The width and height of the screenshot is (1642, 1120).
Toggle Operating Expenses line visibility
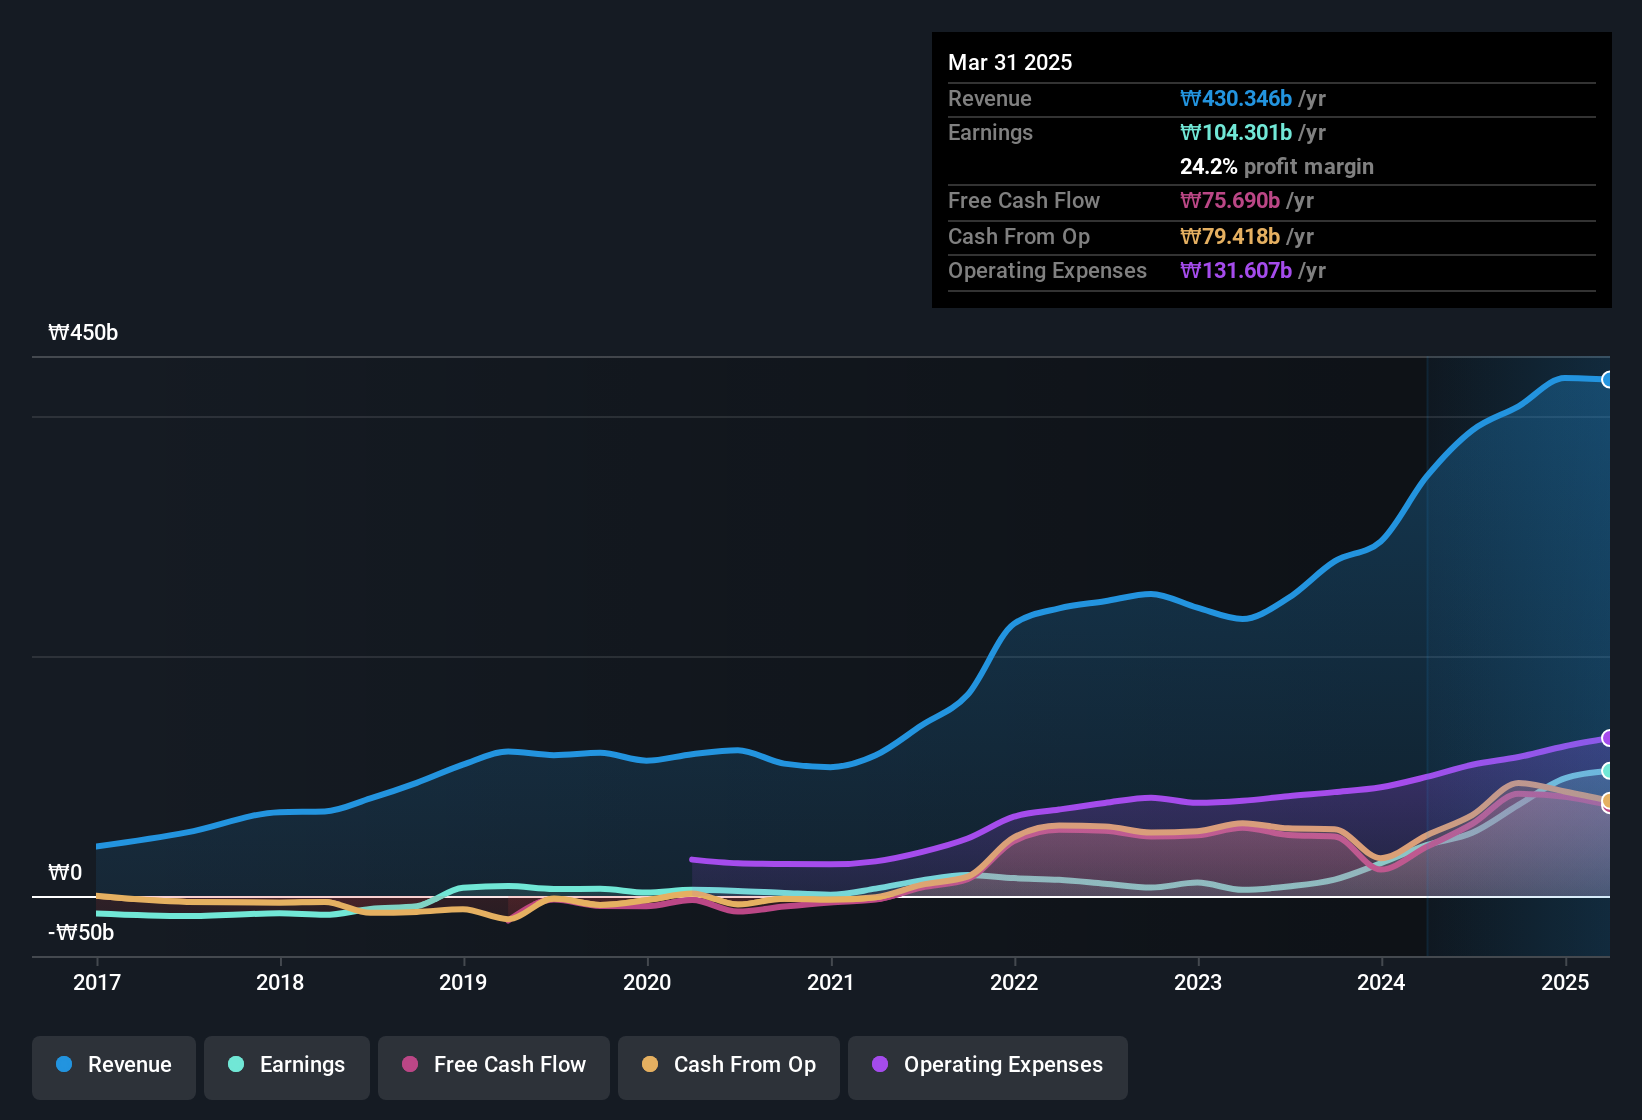point(987,1065)
